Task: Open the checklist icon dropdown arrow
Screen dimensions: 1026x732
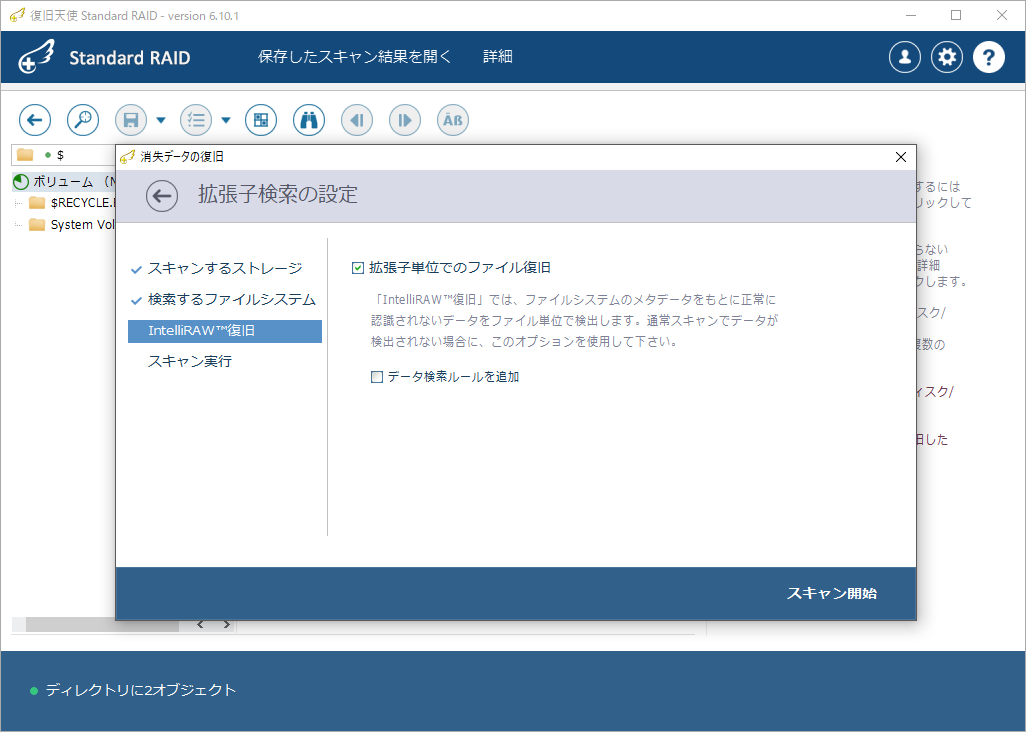Action: click(x=226, y=120)
